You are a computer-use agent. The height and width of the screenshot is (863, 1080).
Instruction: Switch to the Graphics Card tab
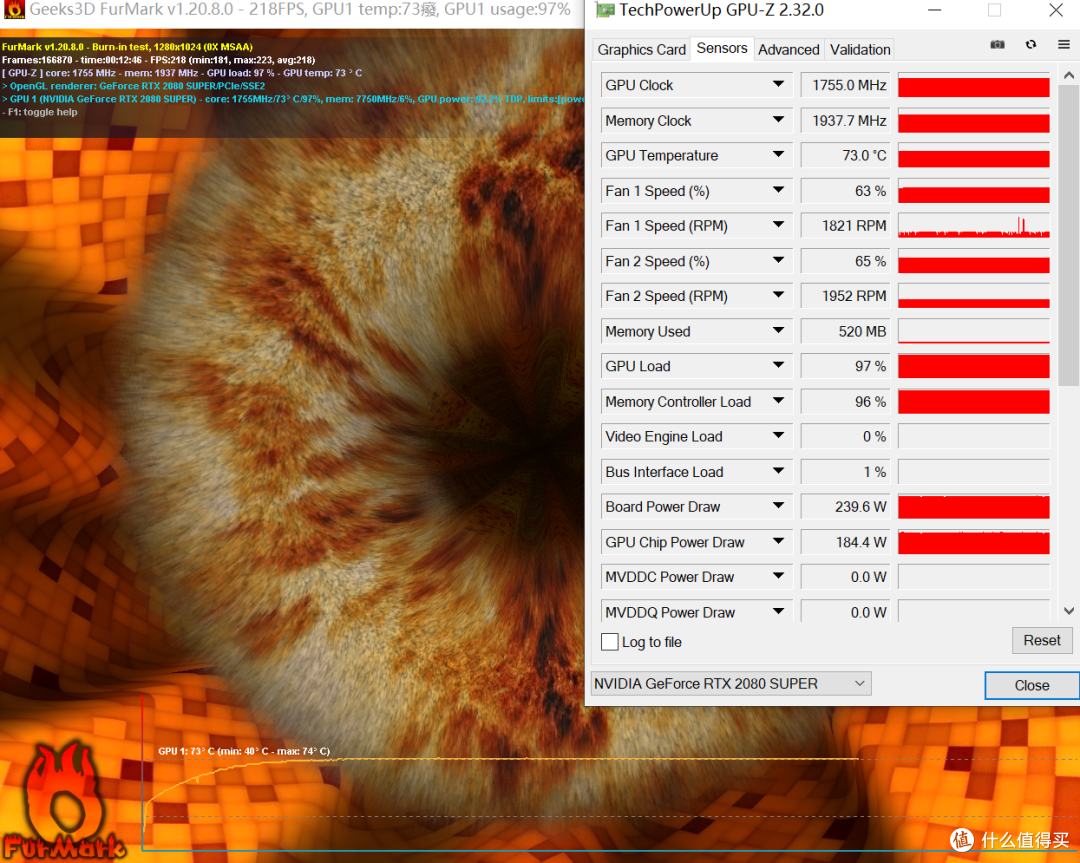tap(641, 50)
